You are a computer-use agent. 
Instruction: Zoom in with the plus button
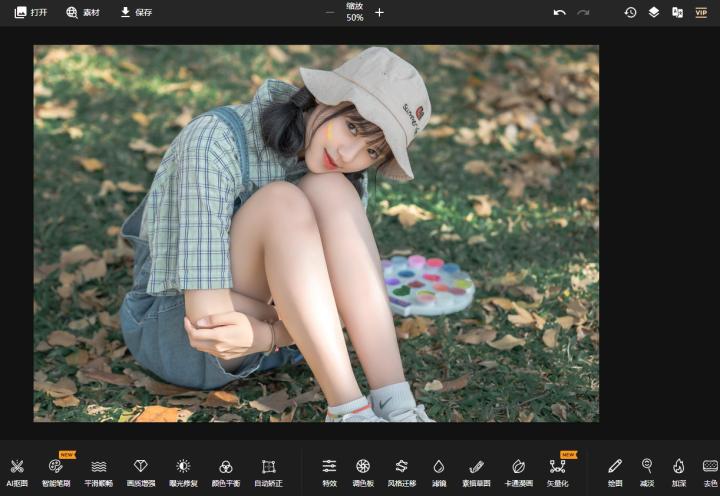[379, 13]
